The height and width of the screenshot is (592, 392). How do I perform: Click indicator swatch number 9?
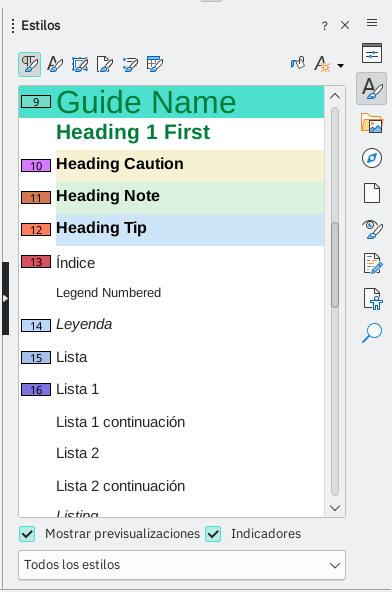coord(36,102)
